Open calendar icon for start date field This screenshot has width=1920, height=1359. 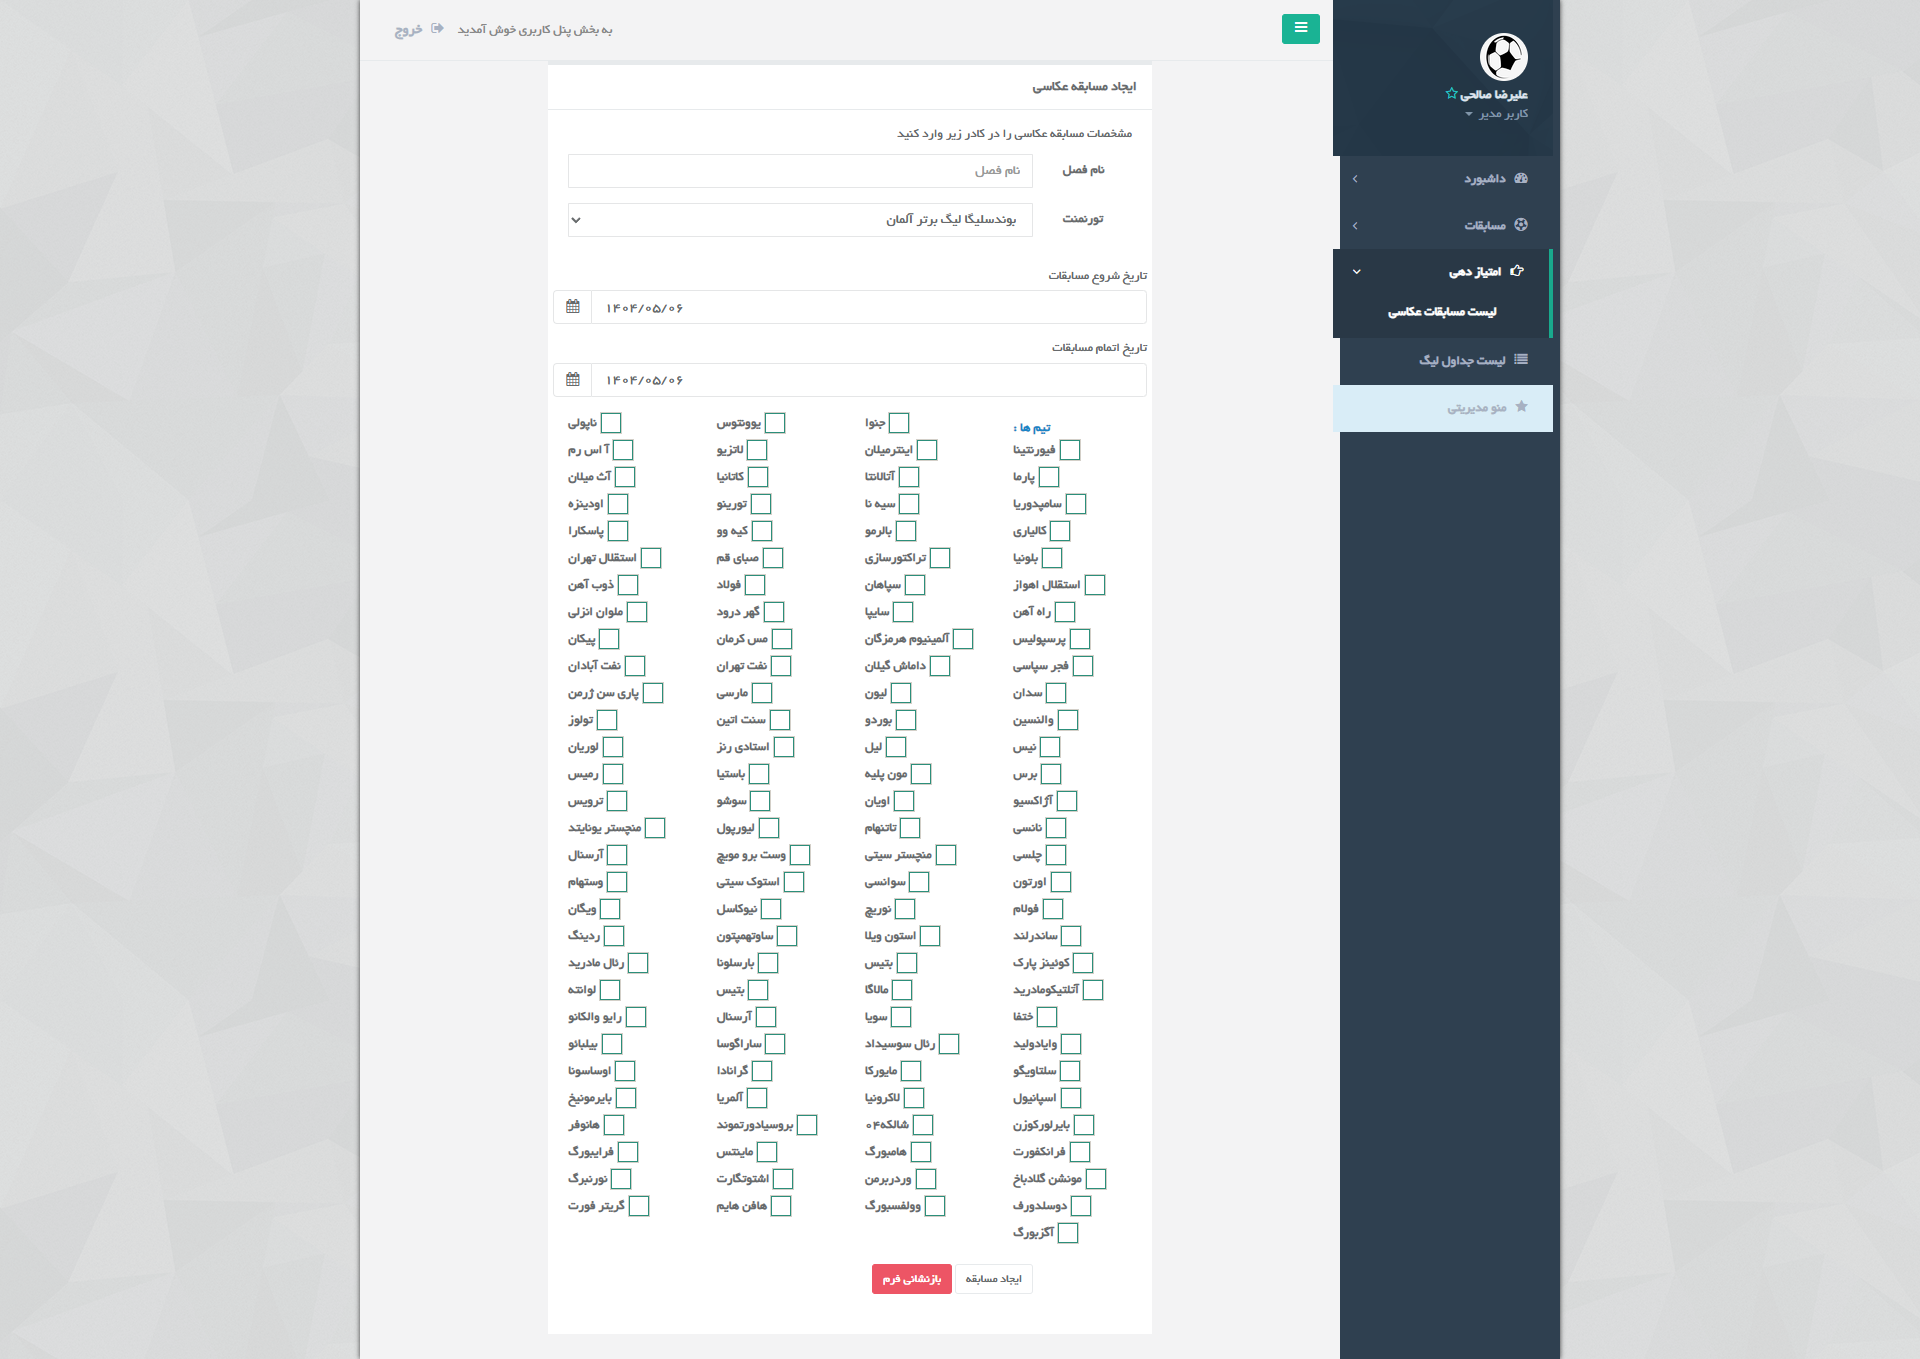pos(573,307)
